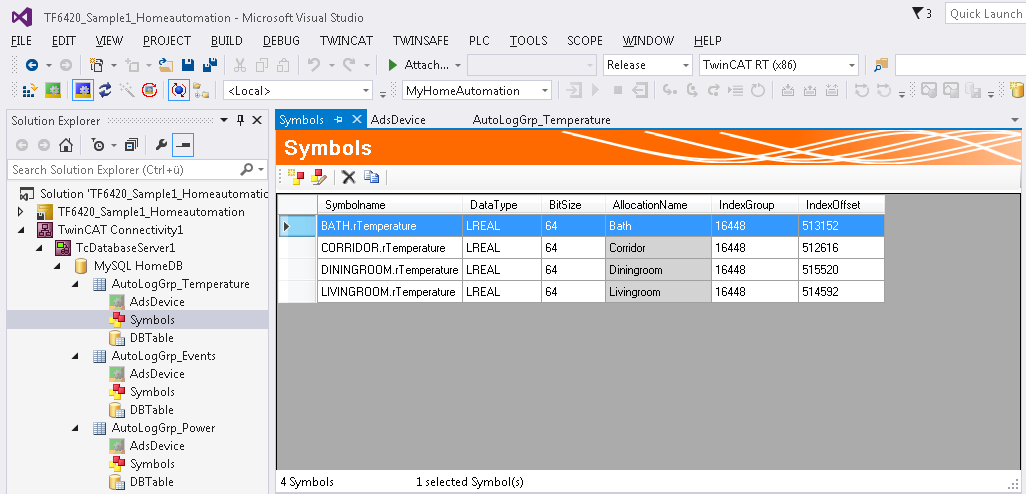Collapse the MySQL HomeDB node
The width and height of the screenshot is (1026, 494).
pyautogui.click(x=56, y=266)
